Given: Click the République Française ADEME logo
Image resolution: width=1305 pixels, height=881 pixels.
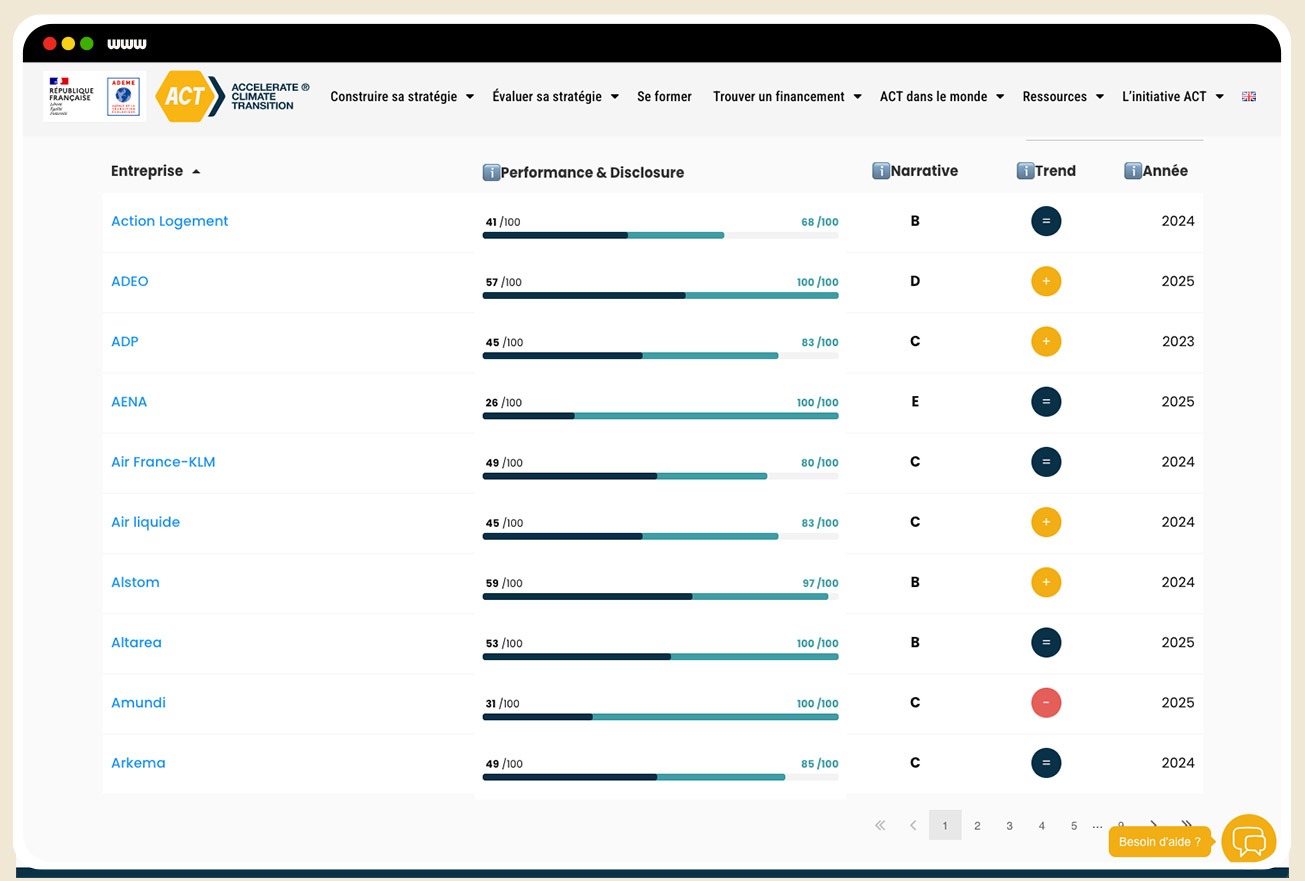Looking at the screenshot, I should [x=95, y=96].
